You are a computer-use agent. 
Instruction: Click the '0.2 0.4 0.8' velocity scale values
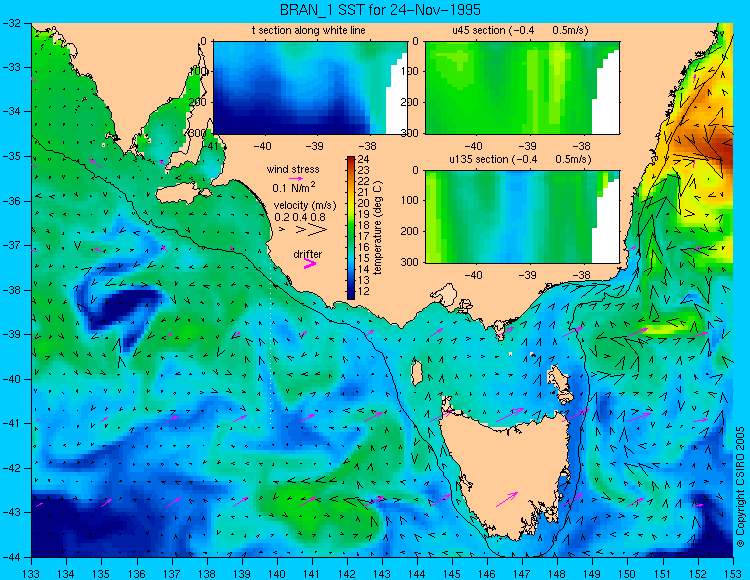(x=300, y=217)
